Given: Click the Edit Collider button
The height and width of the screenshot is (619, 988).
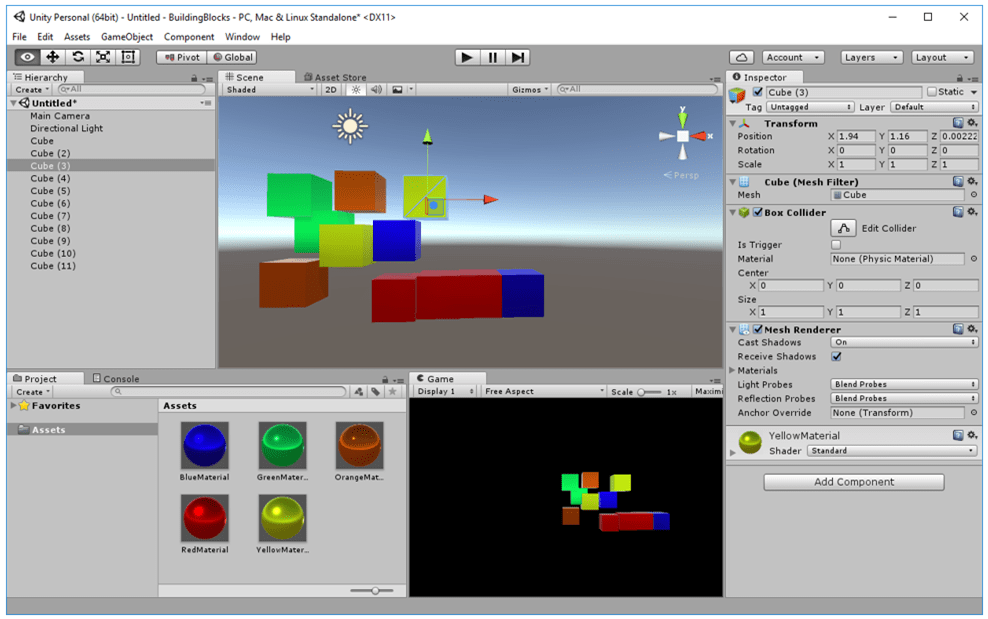Looking at the screenshot, I should point(845,229).
